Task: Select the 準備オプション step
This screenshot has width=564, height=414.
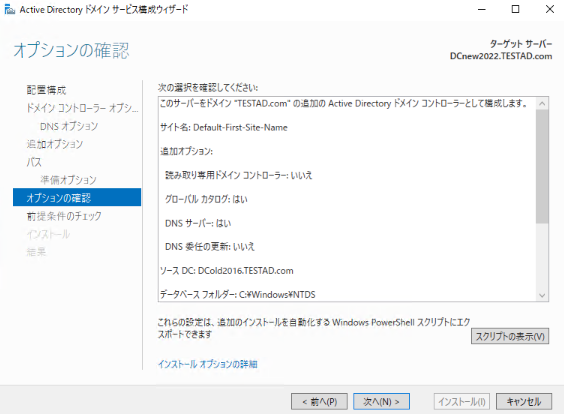Action: 68,180
